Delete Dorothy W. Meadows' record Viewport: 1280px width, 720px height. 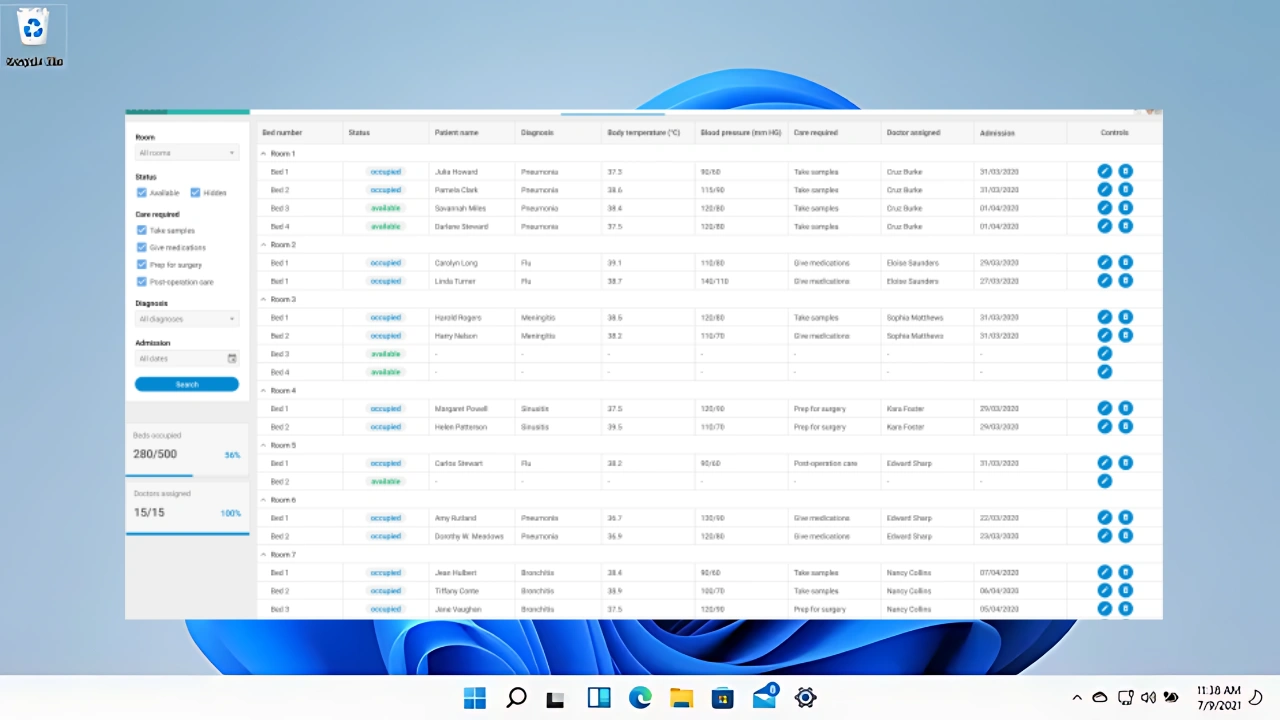click(1125, 536)
